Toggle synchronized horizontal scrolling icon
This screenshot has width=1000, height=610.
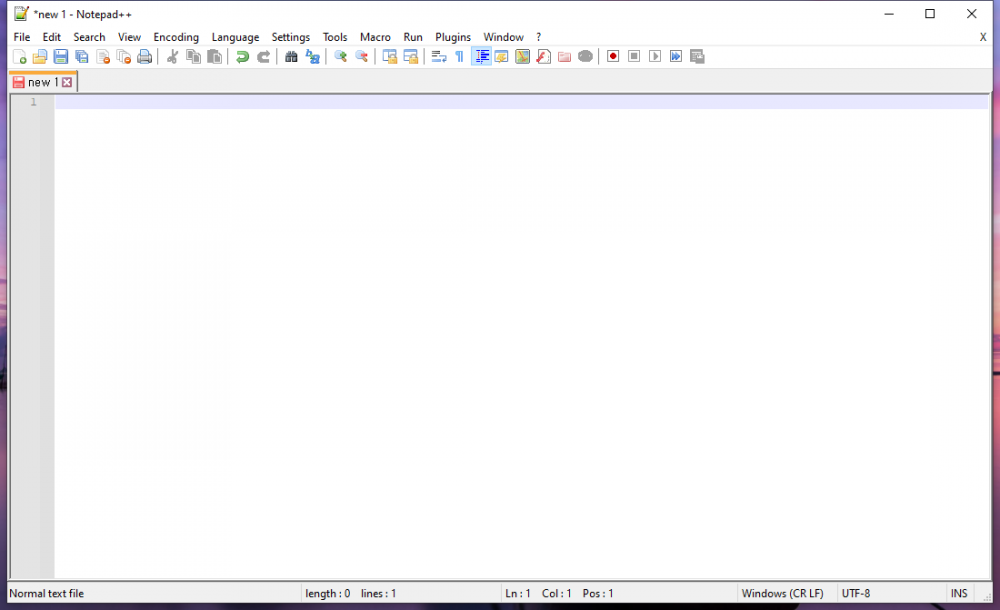(x=410, y=57)
